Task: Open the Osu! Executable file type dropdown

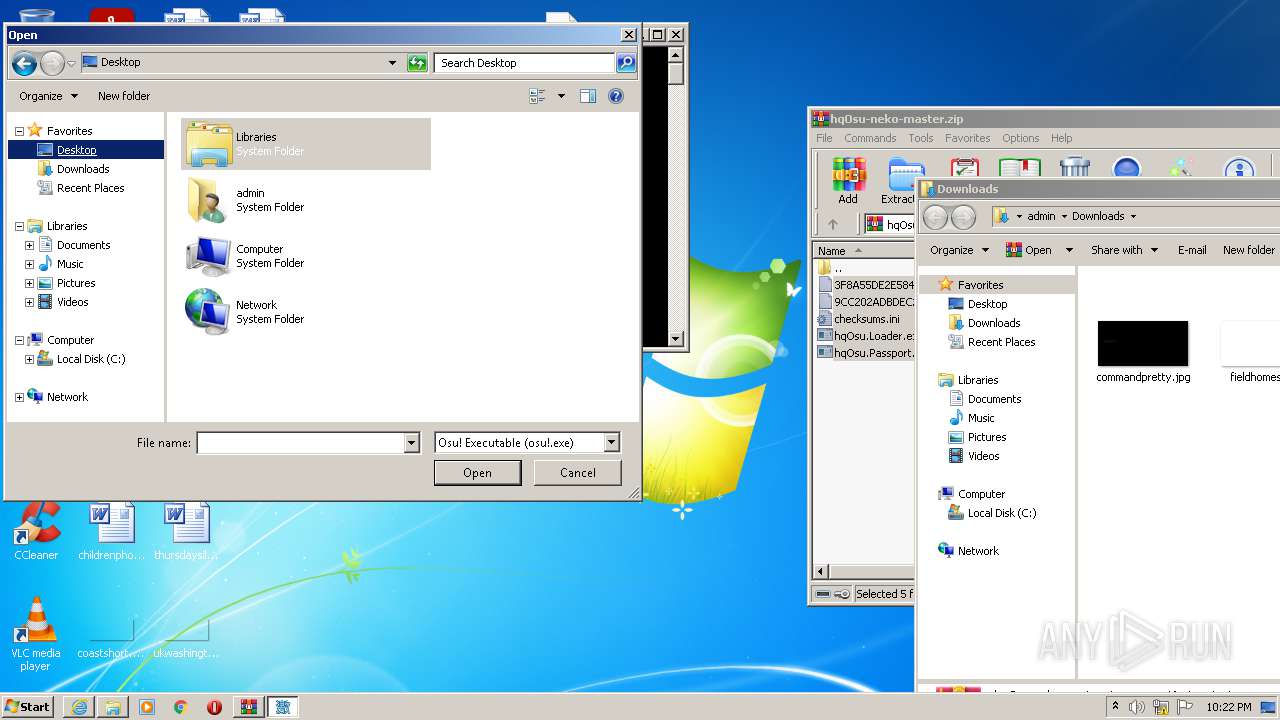Action: click(612, 442)
